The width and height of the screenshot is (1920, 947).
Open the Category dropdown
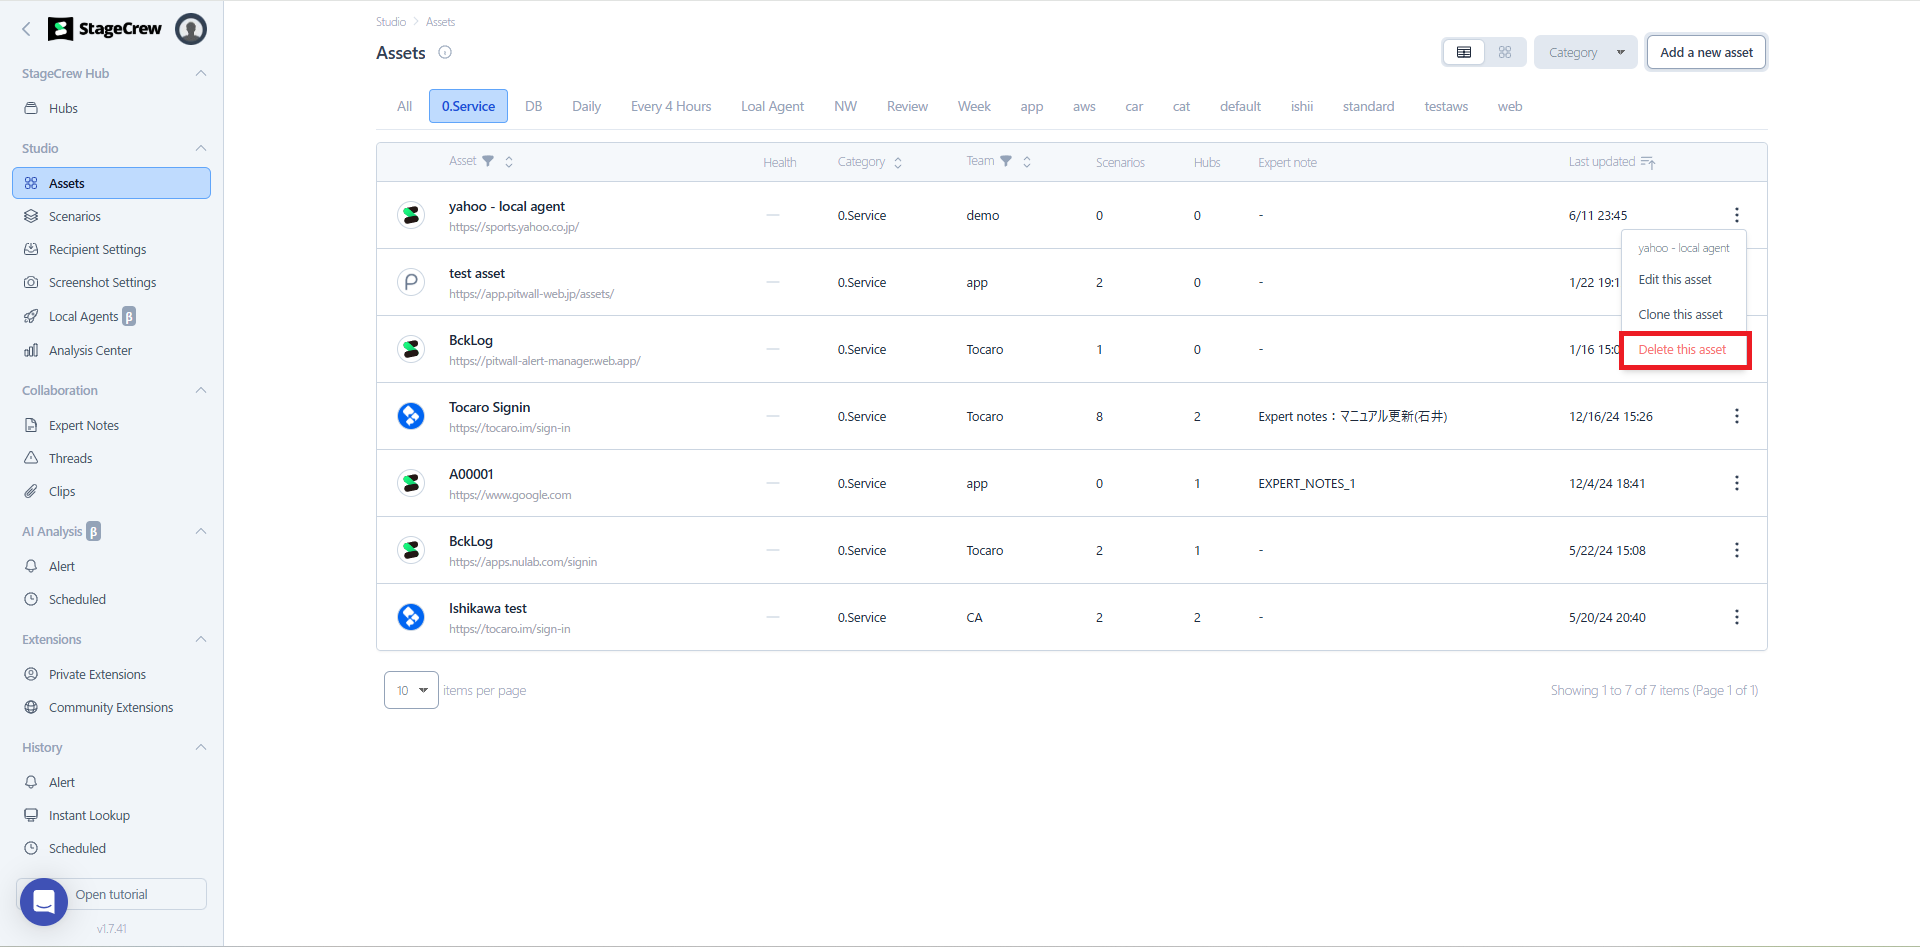[x=1585, y=52]
